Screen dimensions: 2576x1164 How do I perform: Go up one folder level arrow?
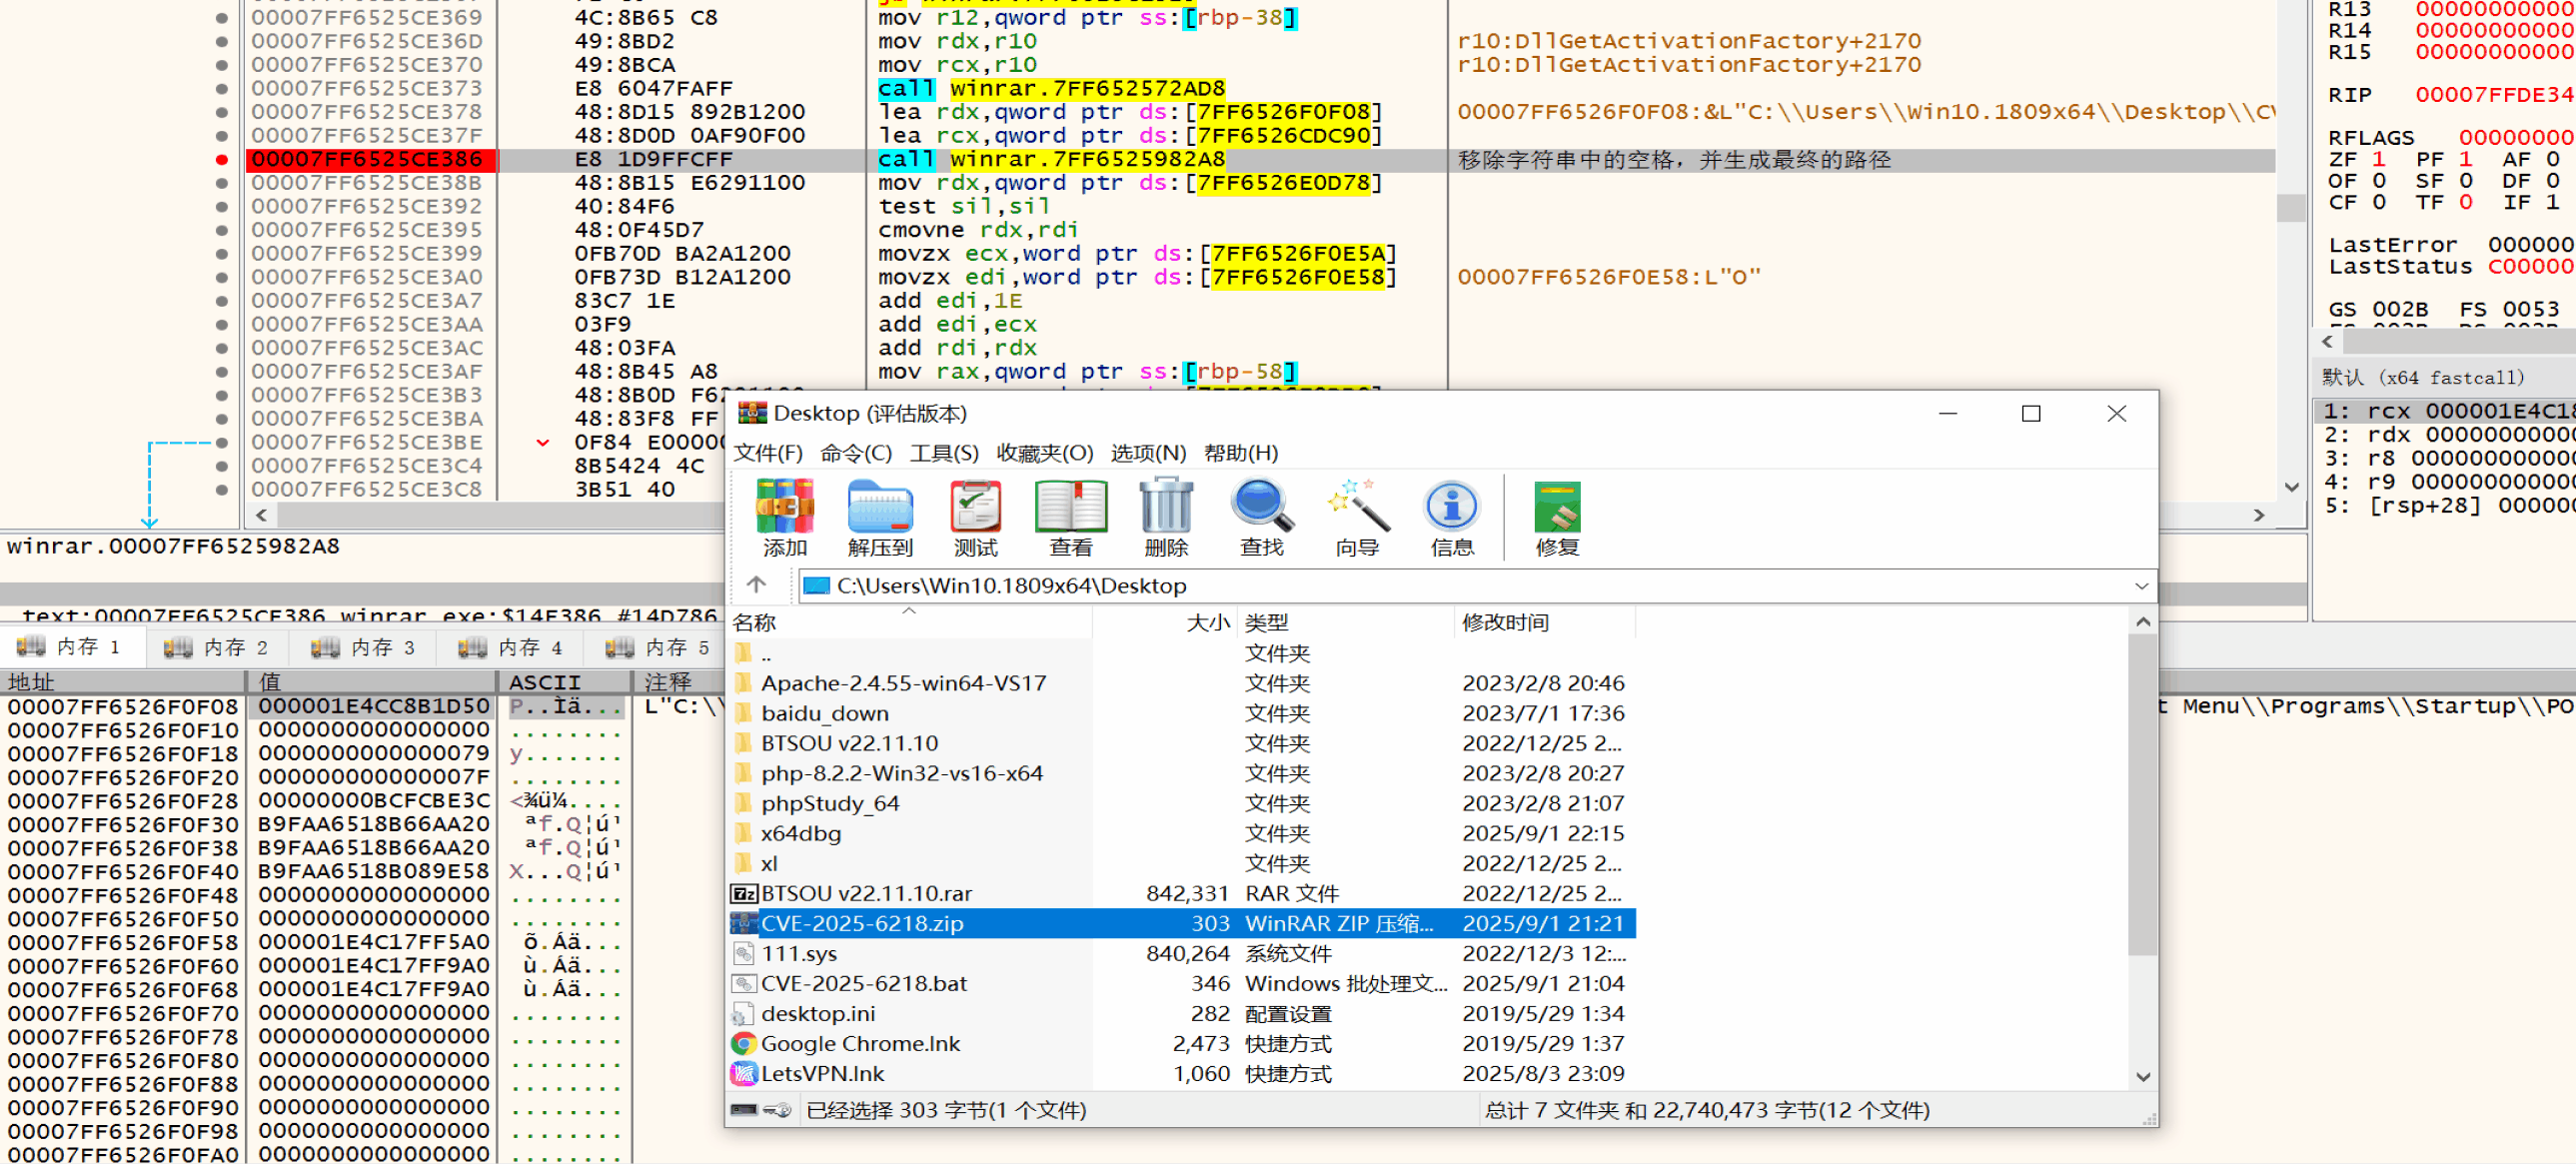757,585
